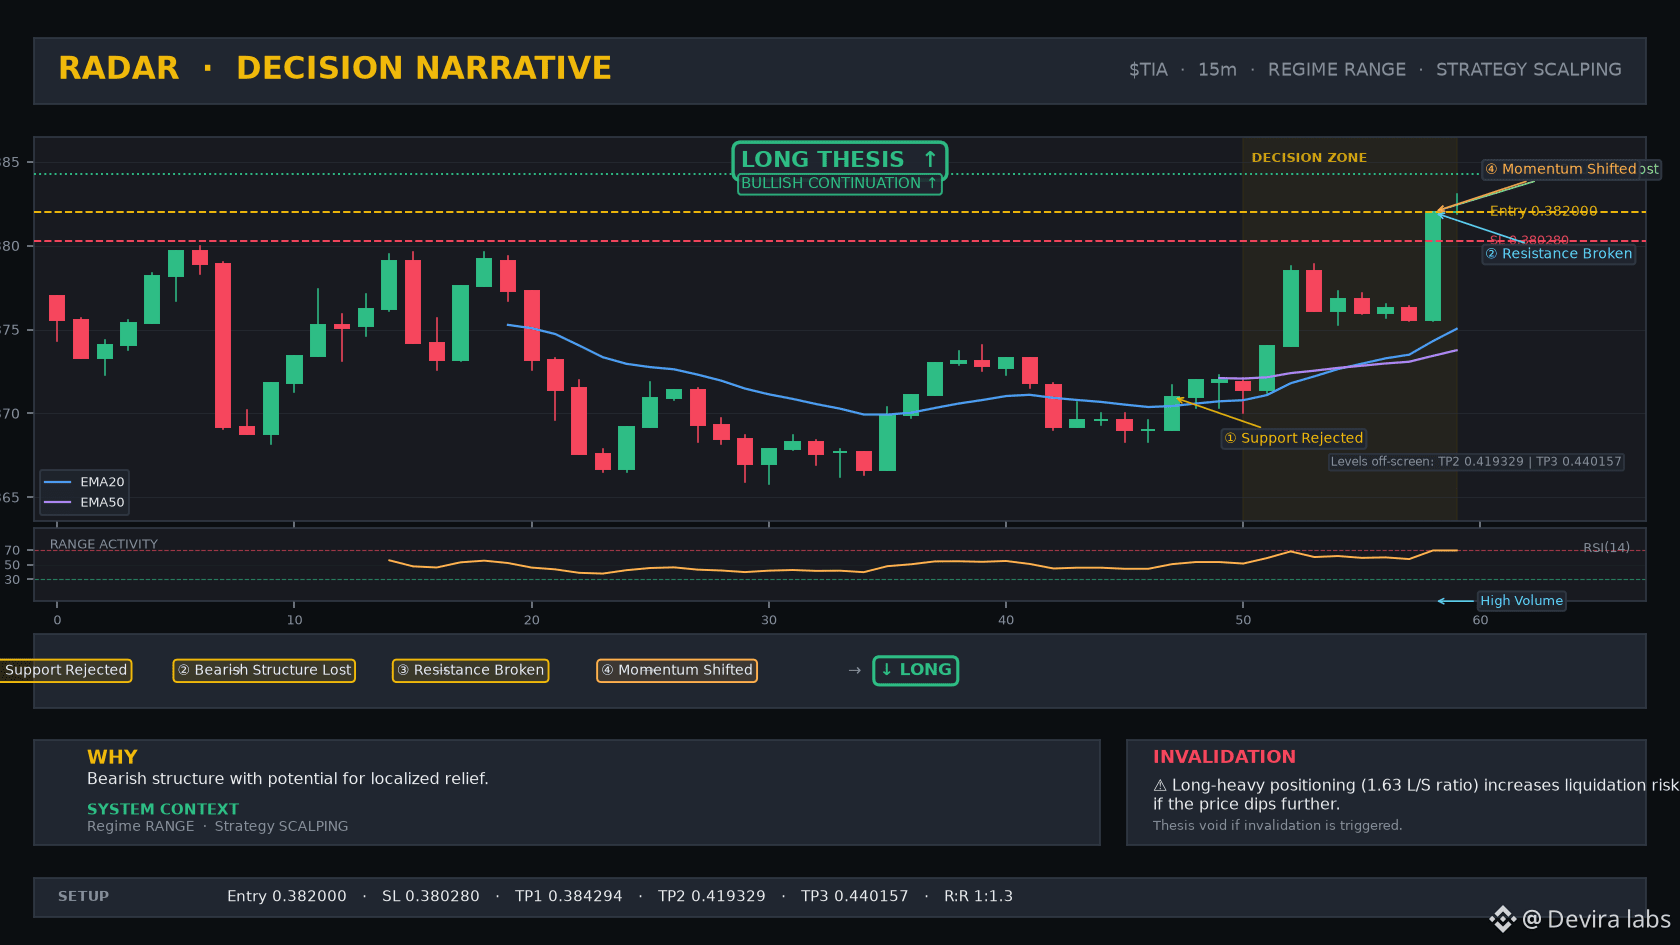Click the RADAR DECISION NARRATIVE title
The height and width of the screenshot is (945, 1680).
coord(335,68)
